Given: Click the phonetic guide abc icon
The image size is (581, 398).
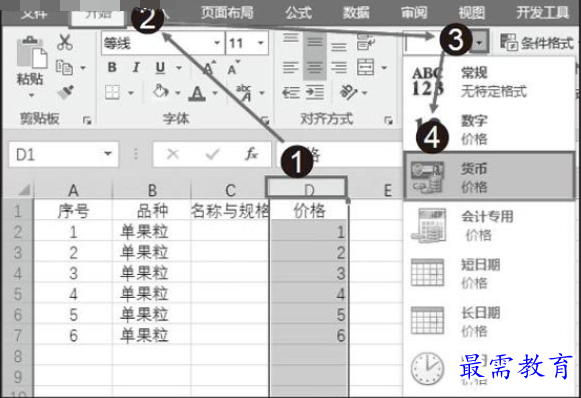Looking at the screenshot, I should (243, 93).
